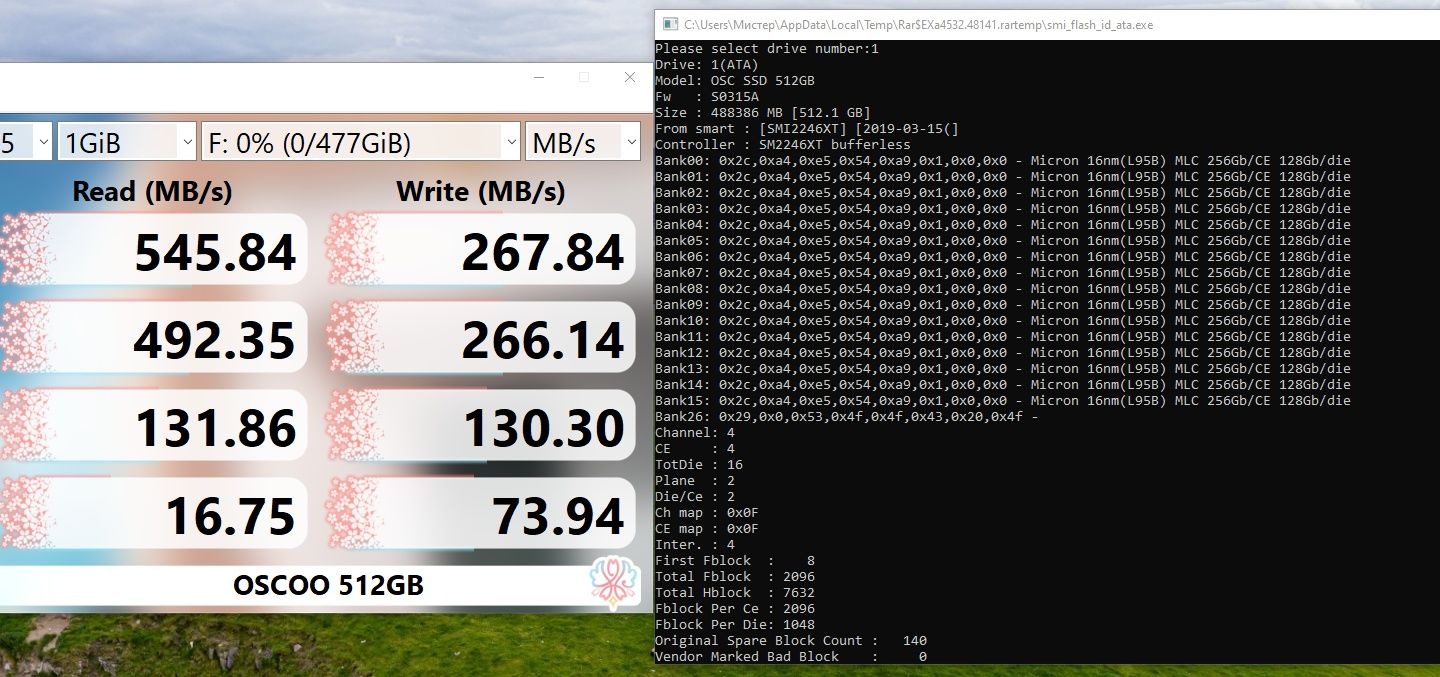Viewport: 1440px width, 677px height.
Task: Click the Bank01 flash ID row
Action: point(1003,176)
